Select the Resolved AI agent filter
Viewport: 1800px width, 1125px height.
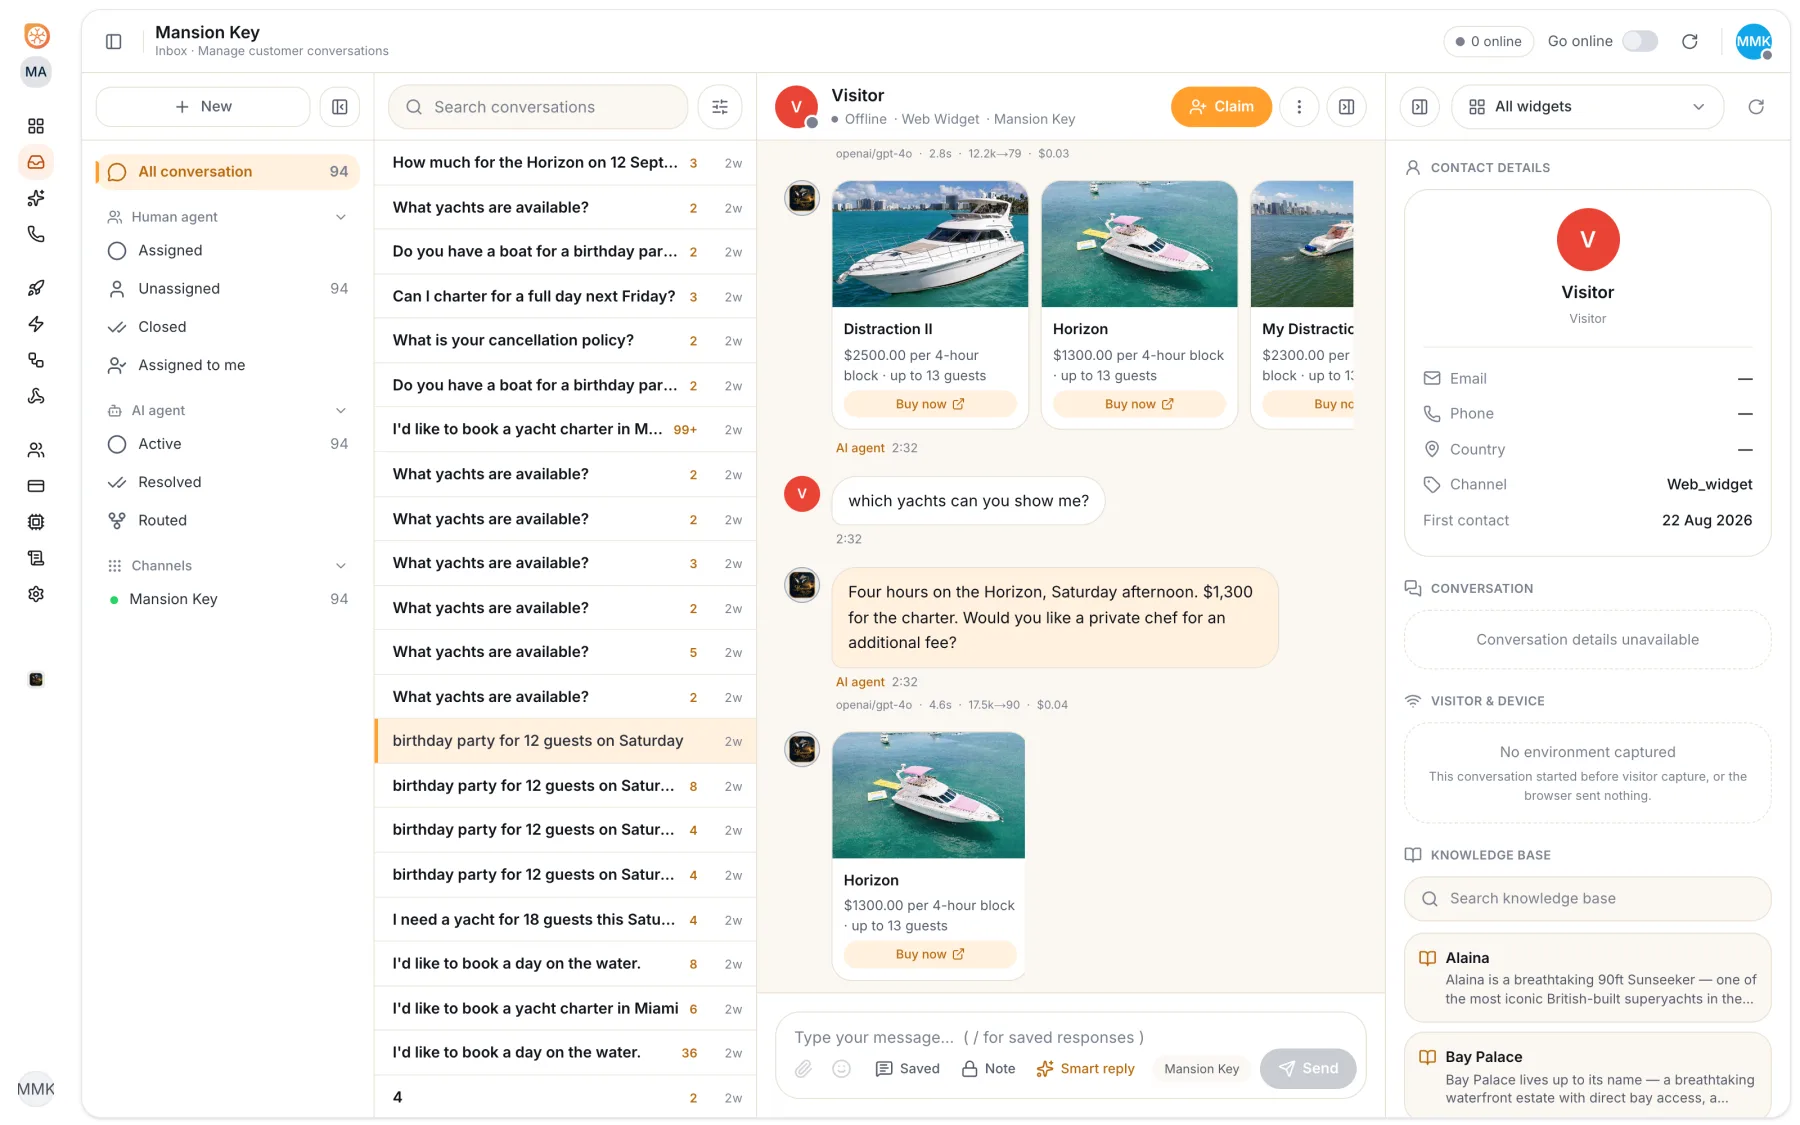(228, 482)
